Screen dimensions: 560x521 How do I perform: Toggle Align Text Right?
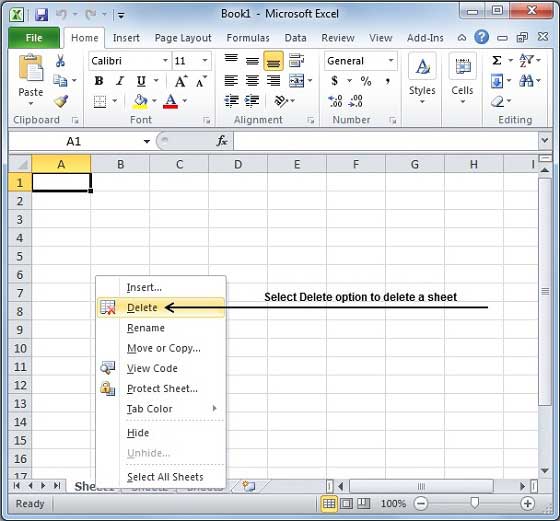(273, 81)
